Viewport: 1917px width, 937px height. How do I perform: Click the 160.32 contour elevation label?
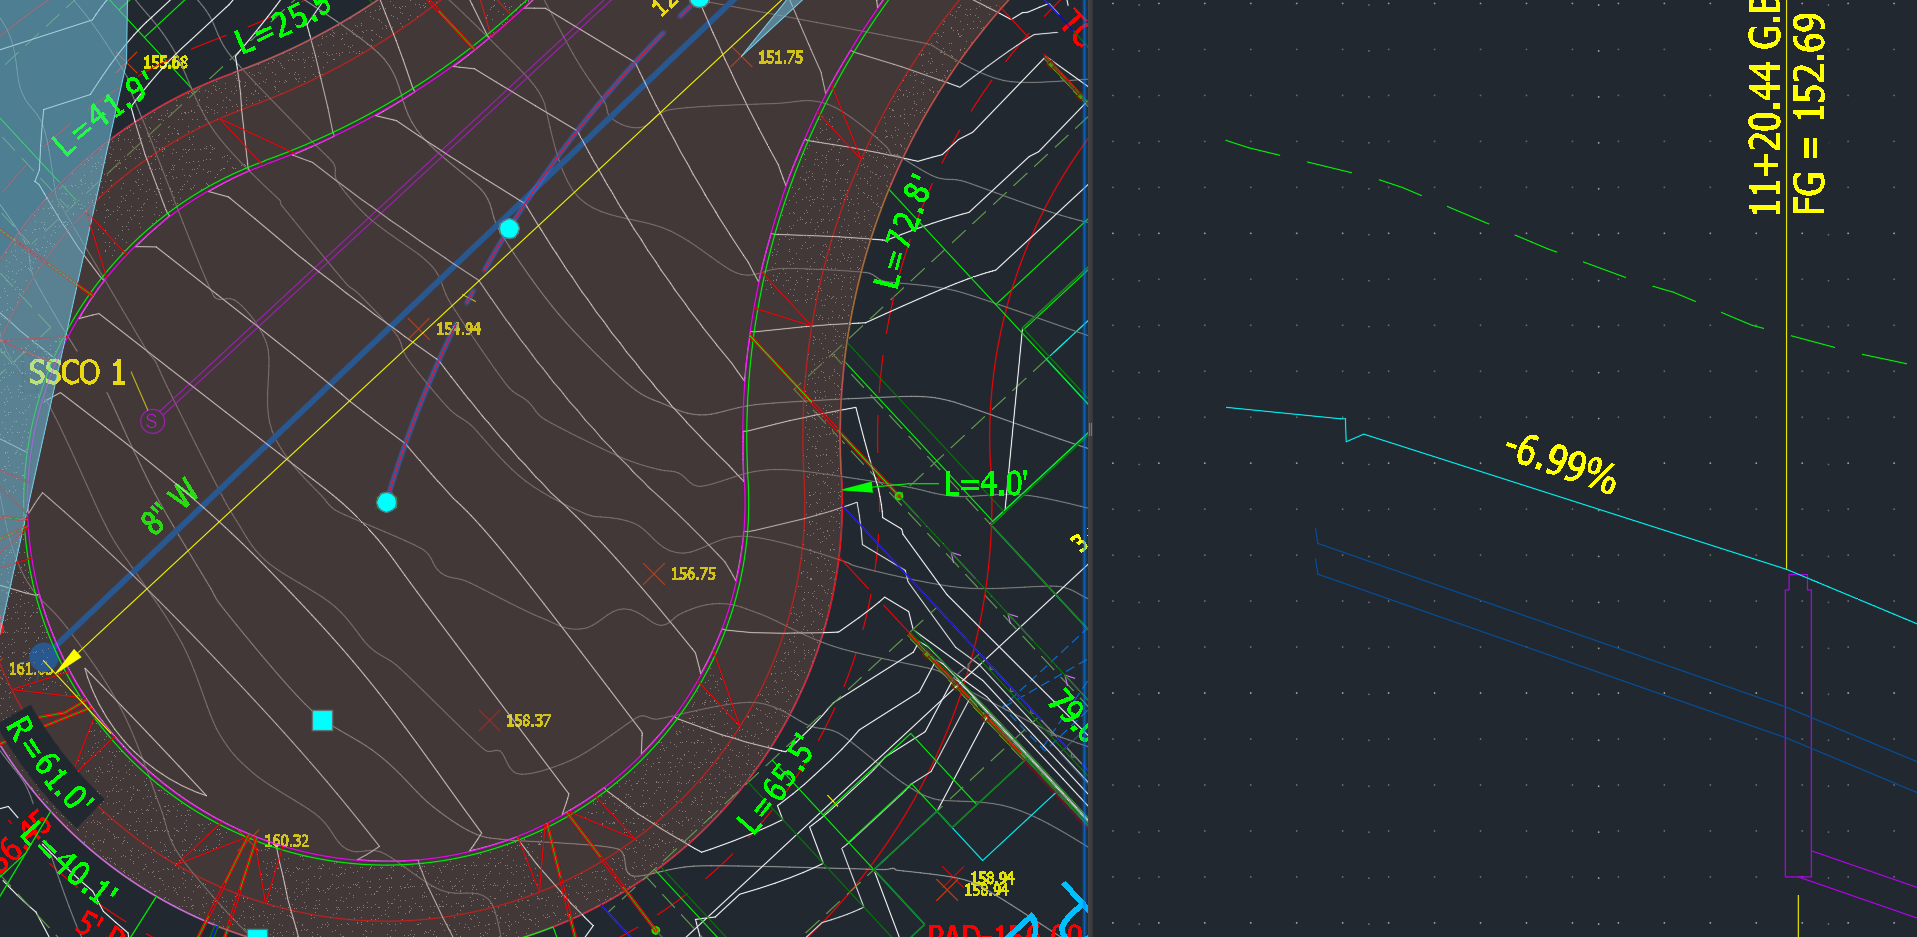pyautogui.click(x=286, y=840)
